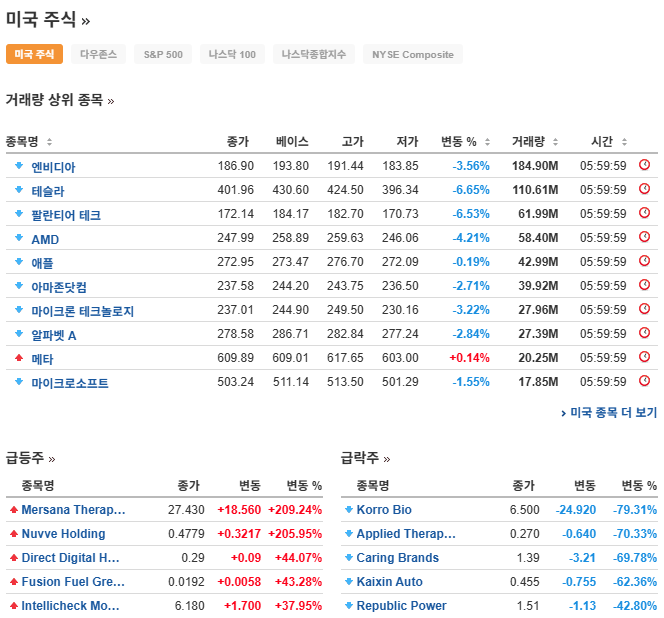Click the clock icon in the 애플 row
The image size is (664, 618).
[644, 261]
